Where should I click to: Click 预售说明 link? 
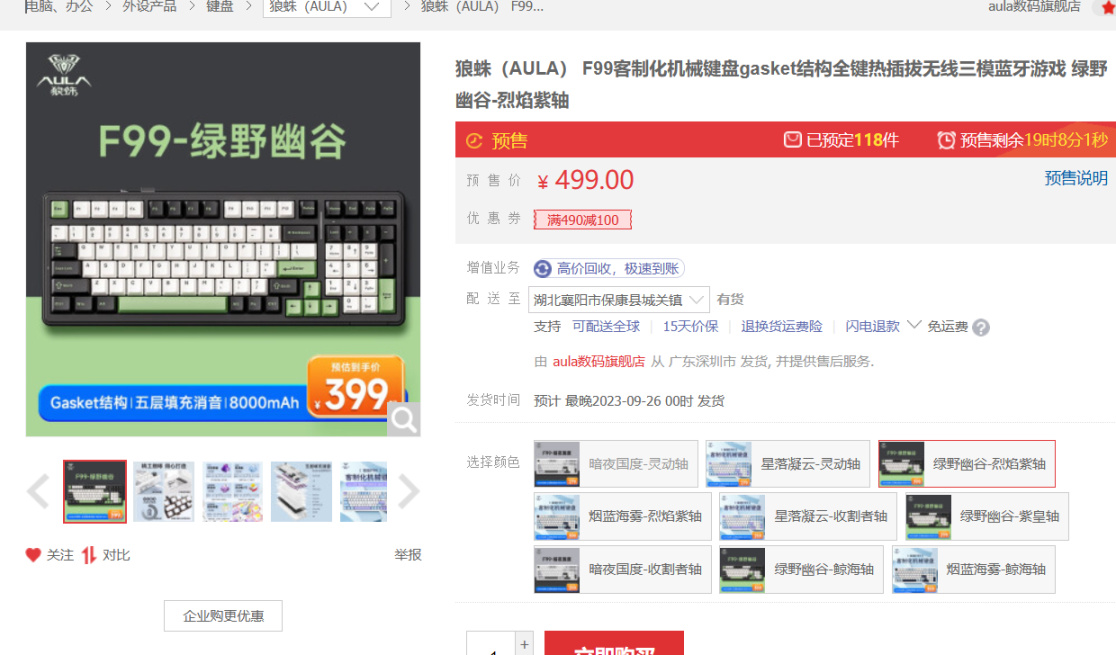pyautogui.click(x=1075, y=178)
